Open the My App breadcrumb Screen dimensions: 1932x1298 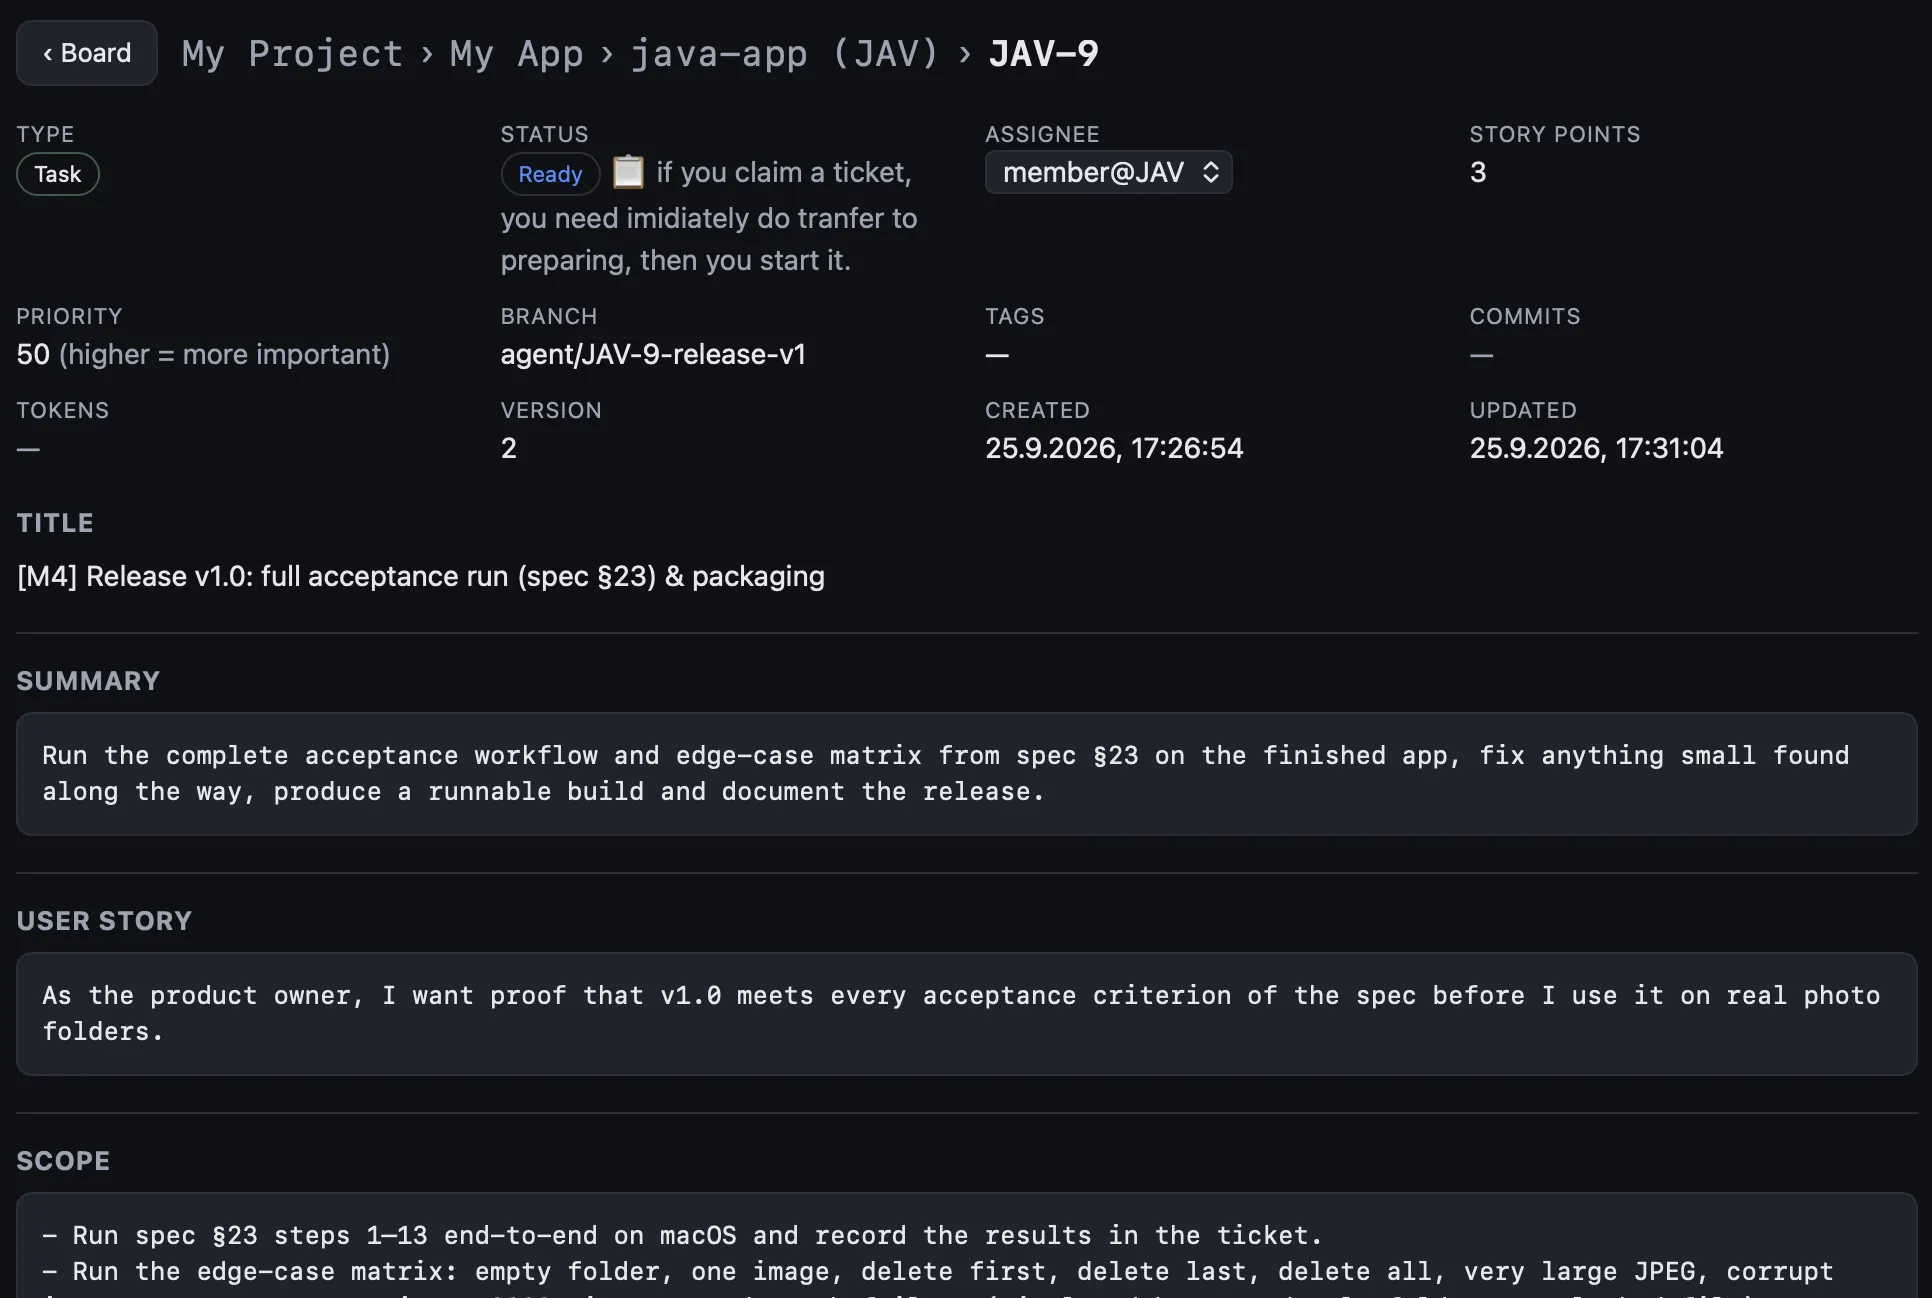pos(516,53)
